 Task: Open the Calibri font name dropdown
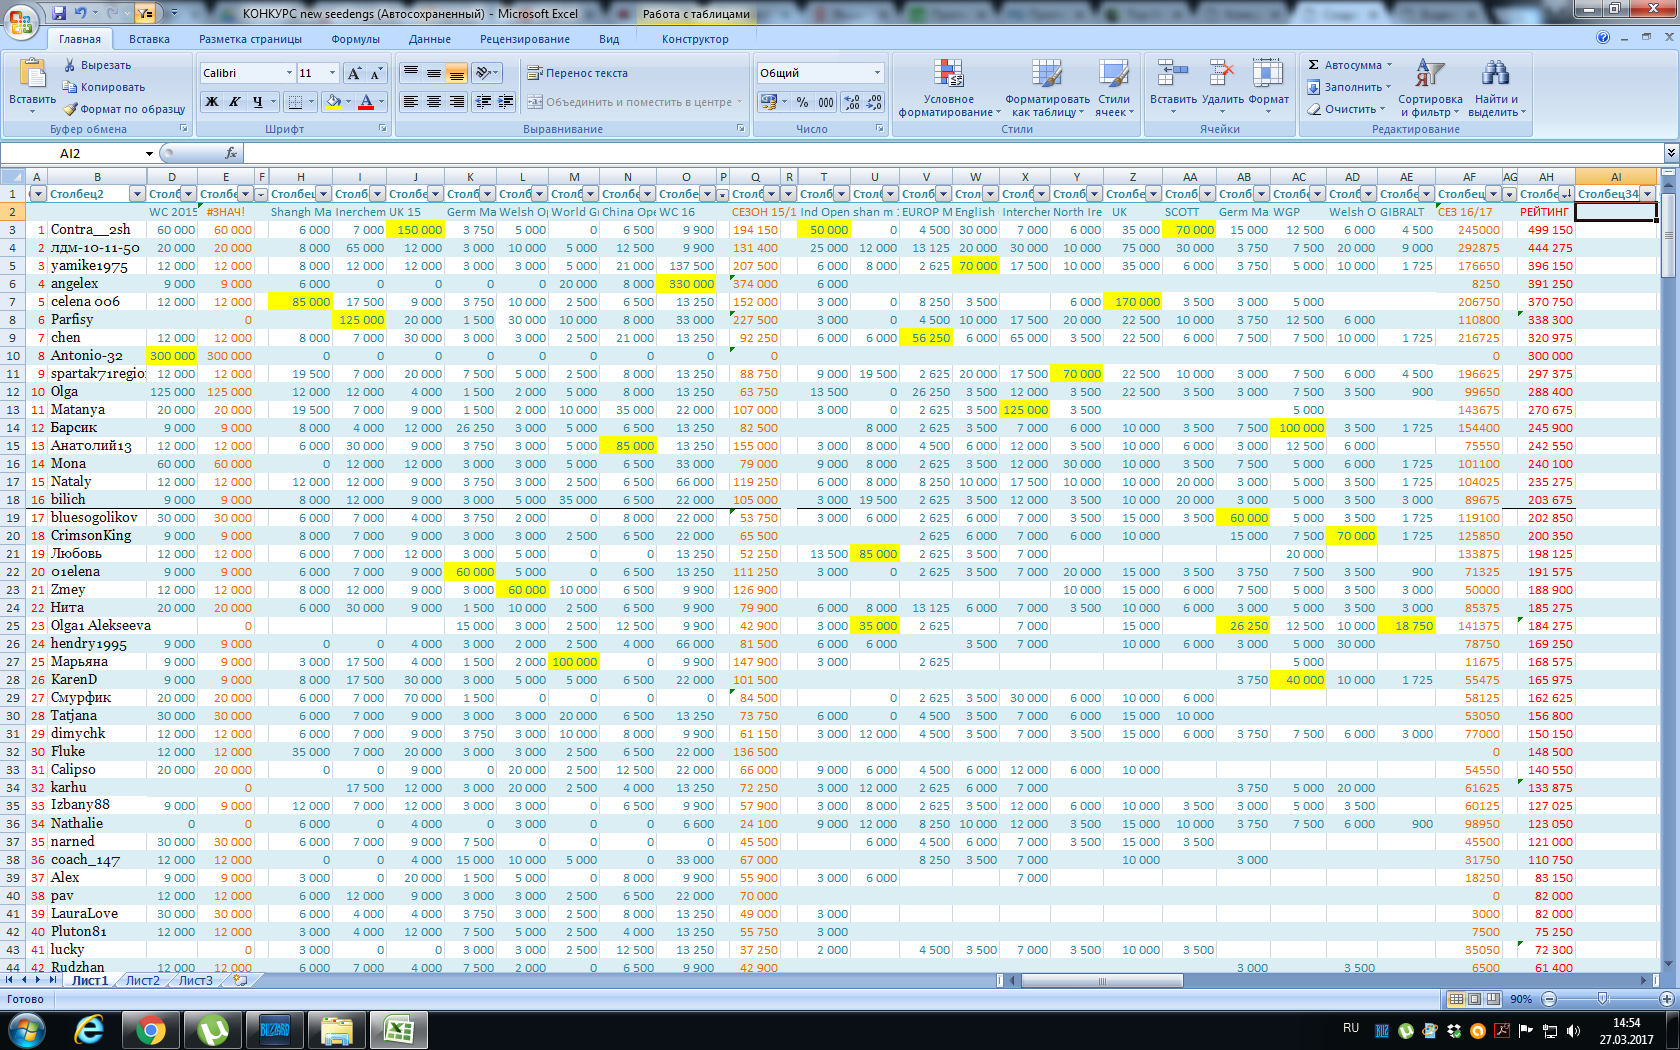point(290,73)
